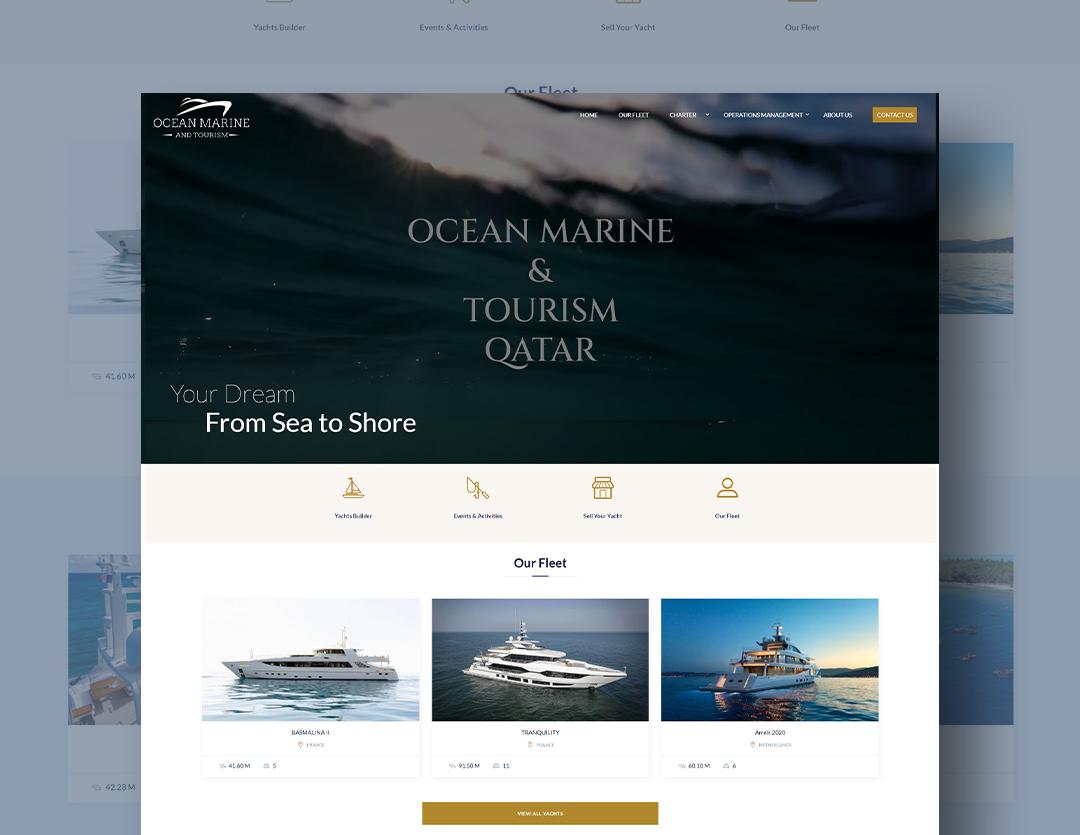Click the Ocean Marine and Tourism logo
Screen dimensions: 1080x835
click(x=201, y=118)
